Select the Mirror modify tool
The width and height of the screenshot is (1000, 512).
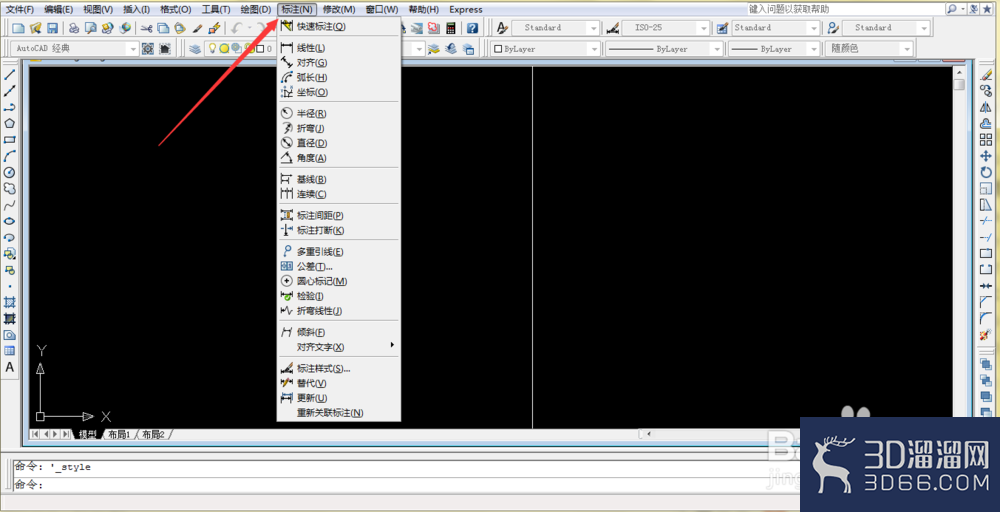[986, 108]
